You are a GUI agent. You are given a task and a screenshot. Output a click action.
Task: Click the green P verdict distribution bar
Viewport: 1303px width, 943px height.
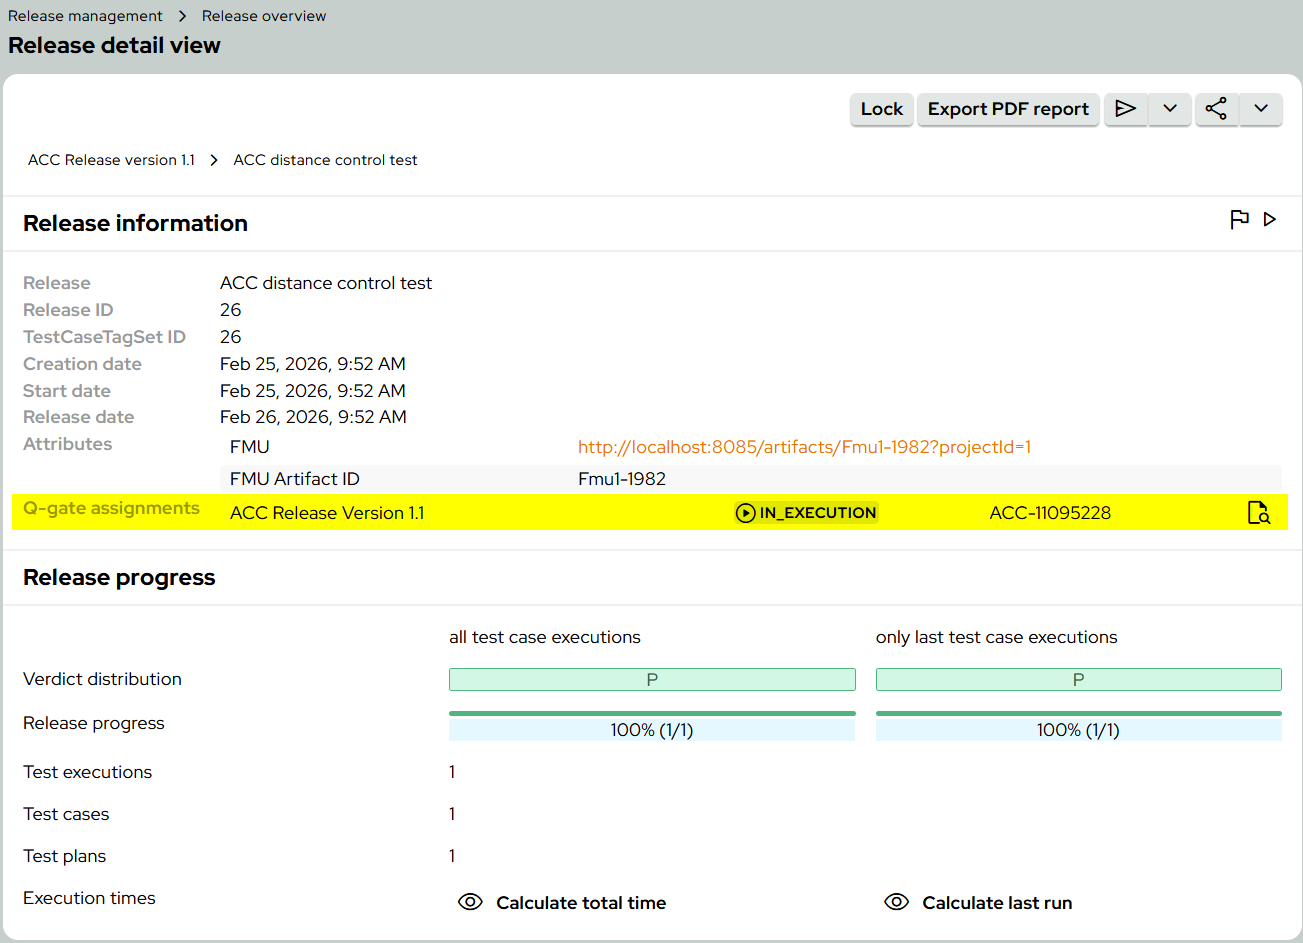[652, 679]
